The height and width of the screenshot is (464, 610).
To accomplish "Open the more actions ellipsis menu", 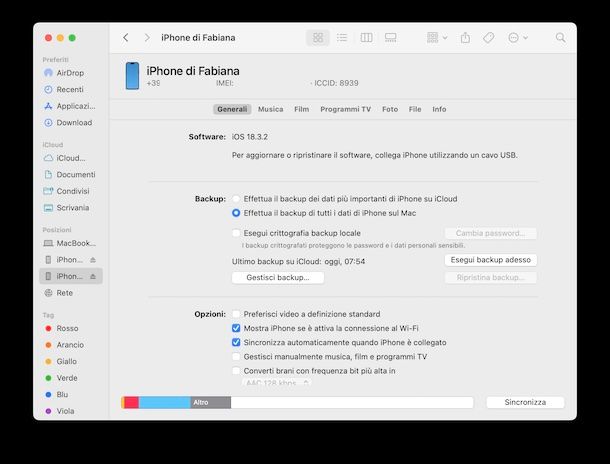I will click(517, 38).
